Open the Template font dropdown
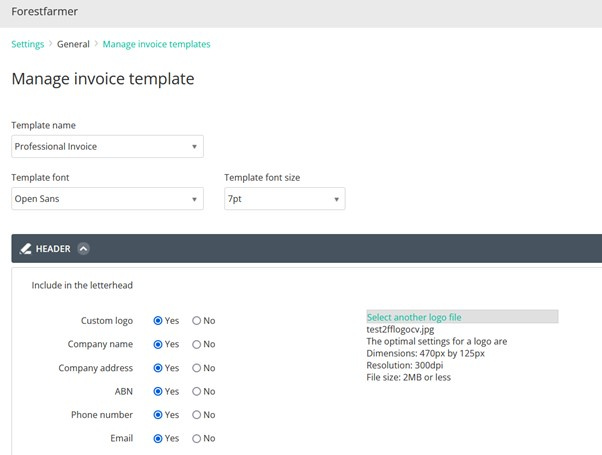The height and width of the screenshot is (455, 602). point(108,199)
